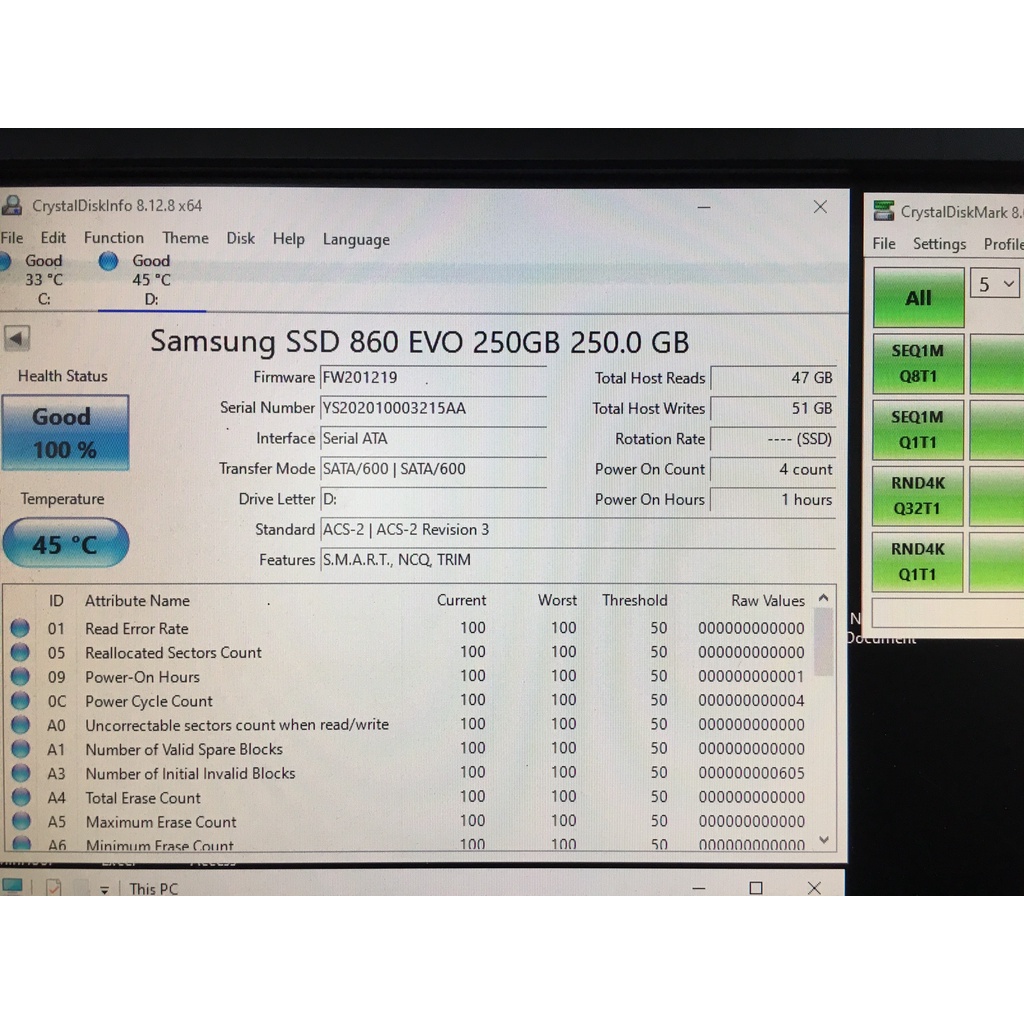This screenshot has height=1024, width=1024.
Task: Click status orb for Reallocated Sectors Count row
Action: 20,652
